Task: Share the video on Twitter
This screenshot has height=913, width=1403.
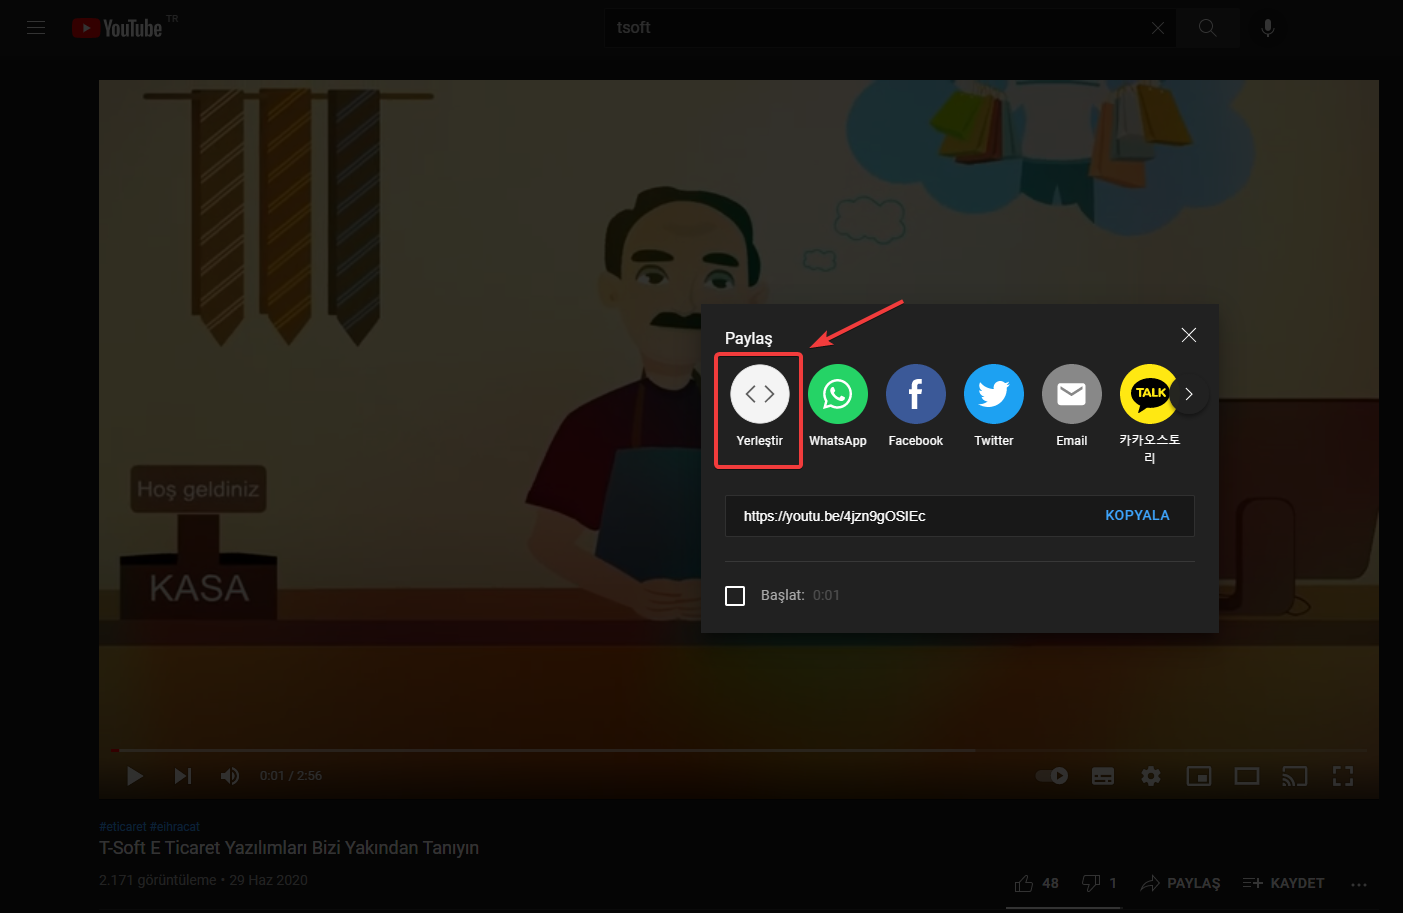Action: pos(994,407)
